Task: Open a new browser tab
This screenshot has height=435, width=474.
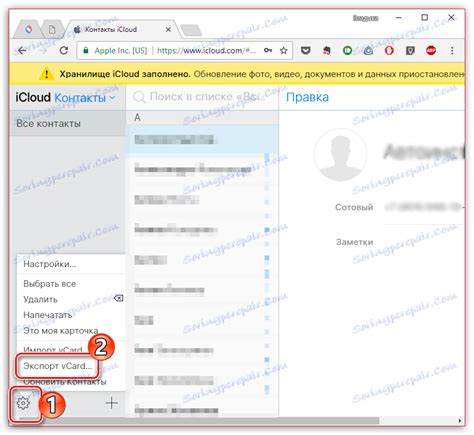Action: (x=191, y=30)
